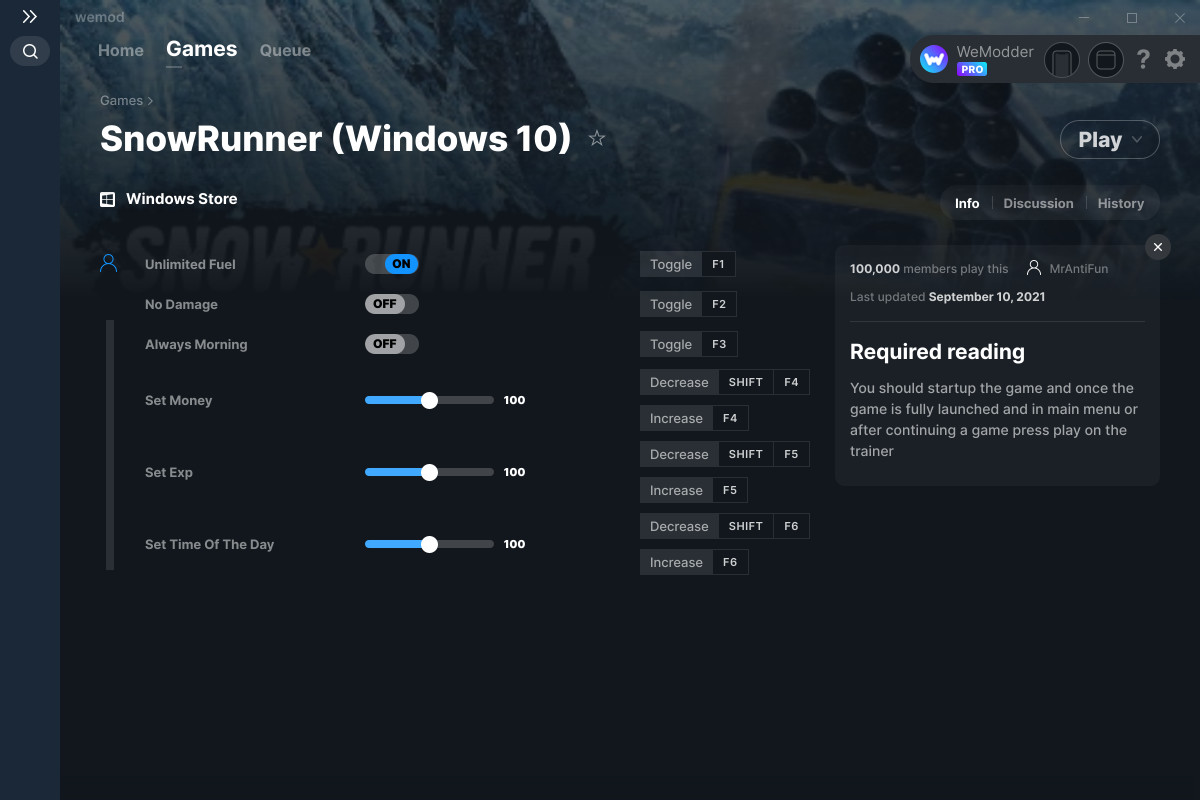Open the settings gear icon
The image size is (1200, 800).
pos(1175,60)
